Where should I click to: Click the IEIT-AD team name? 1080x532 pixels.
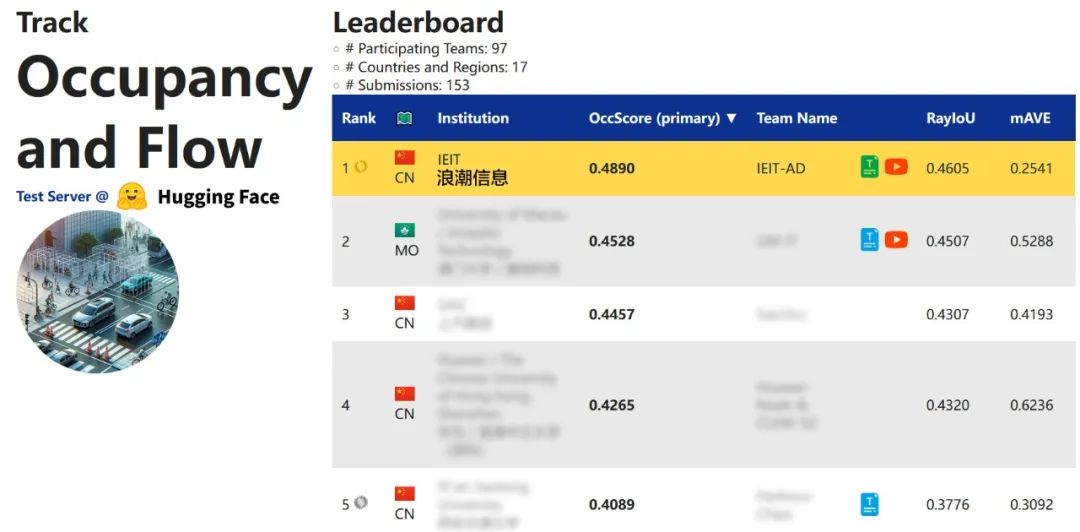click(x=781, y=168)
